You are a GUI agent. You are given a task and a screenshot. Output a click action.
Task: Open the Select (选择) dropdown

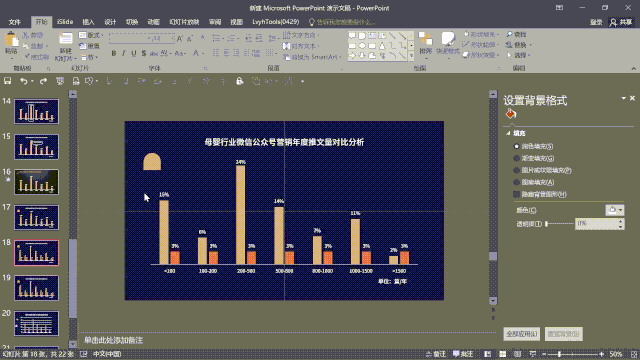[518, 55]
